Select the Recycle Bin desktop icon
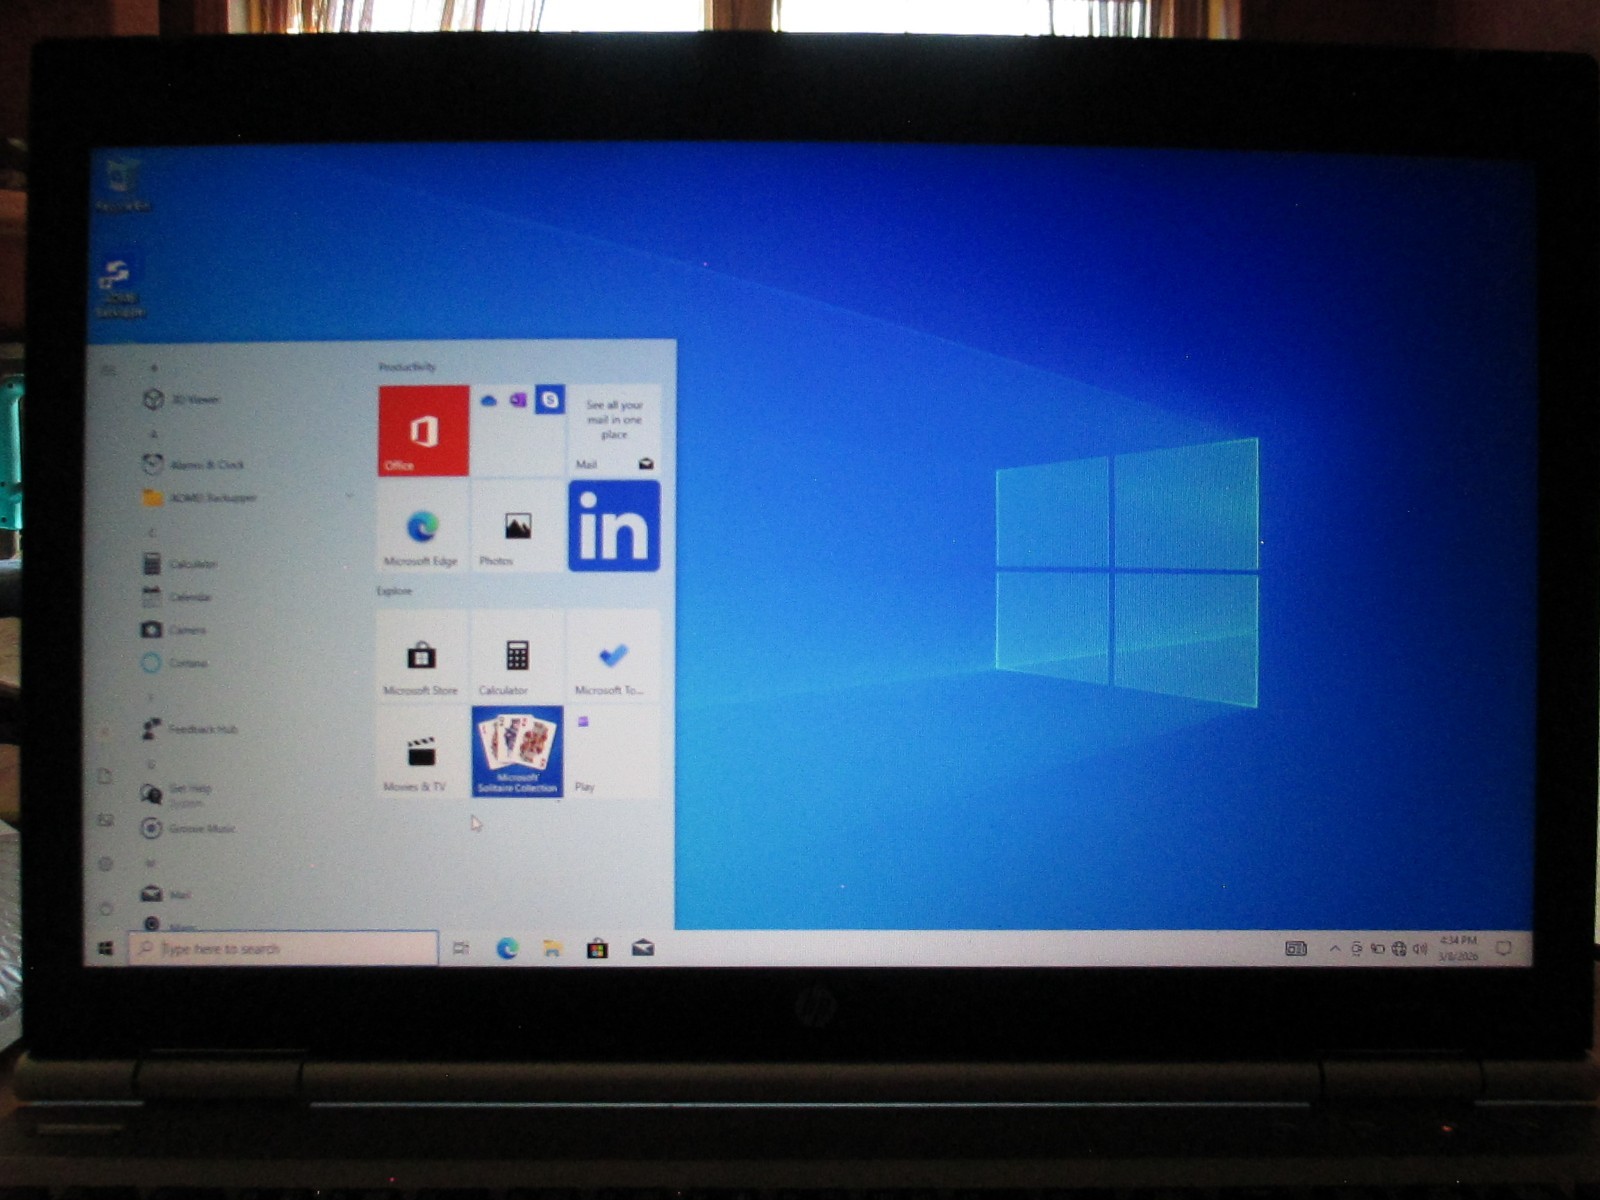 coord(122,185)
